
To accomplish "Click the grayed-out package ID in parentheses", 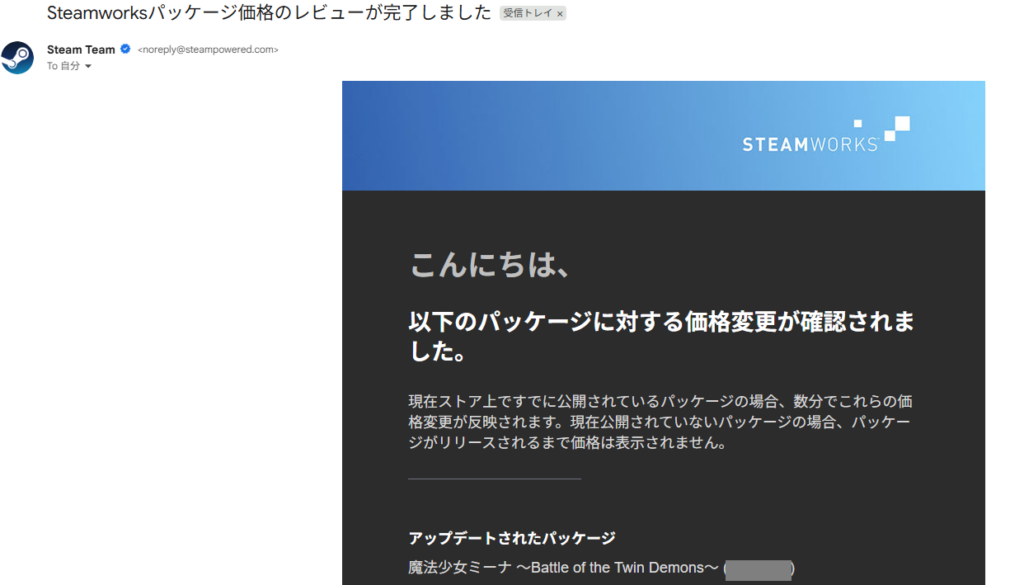I will point(758,569).
